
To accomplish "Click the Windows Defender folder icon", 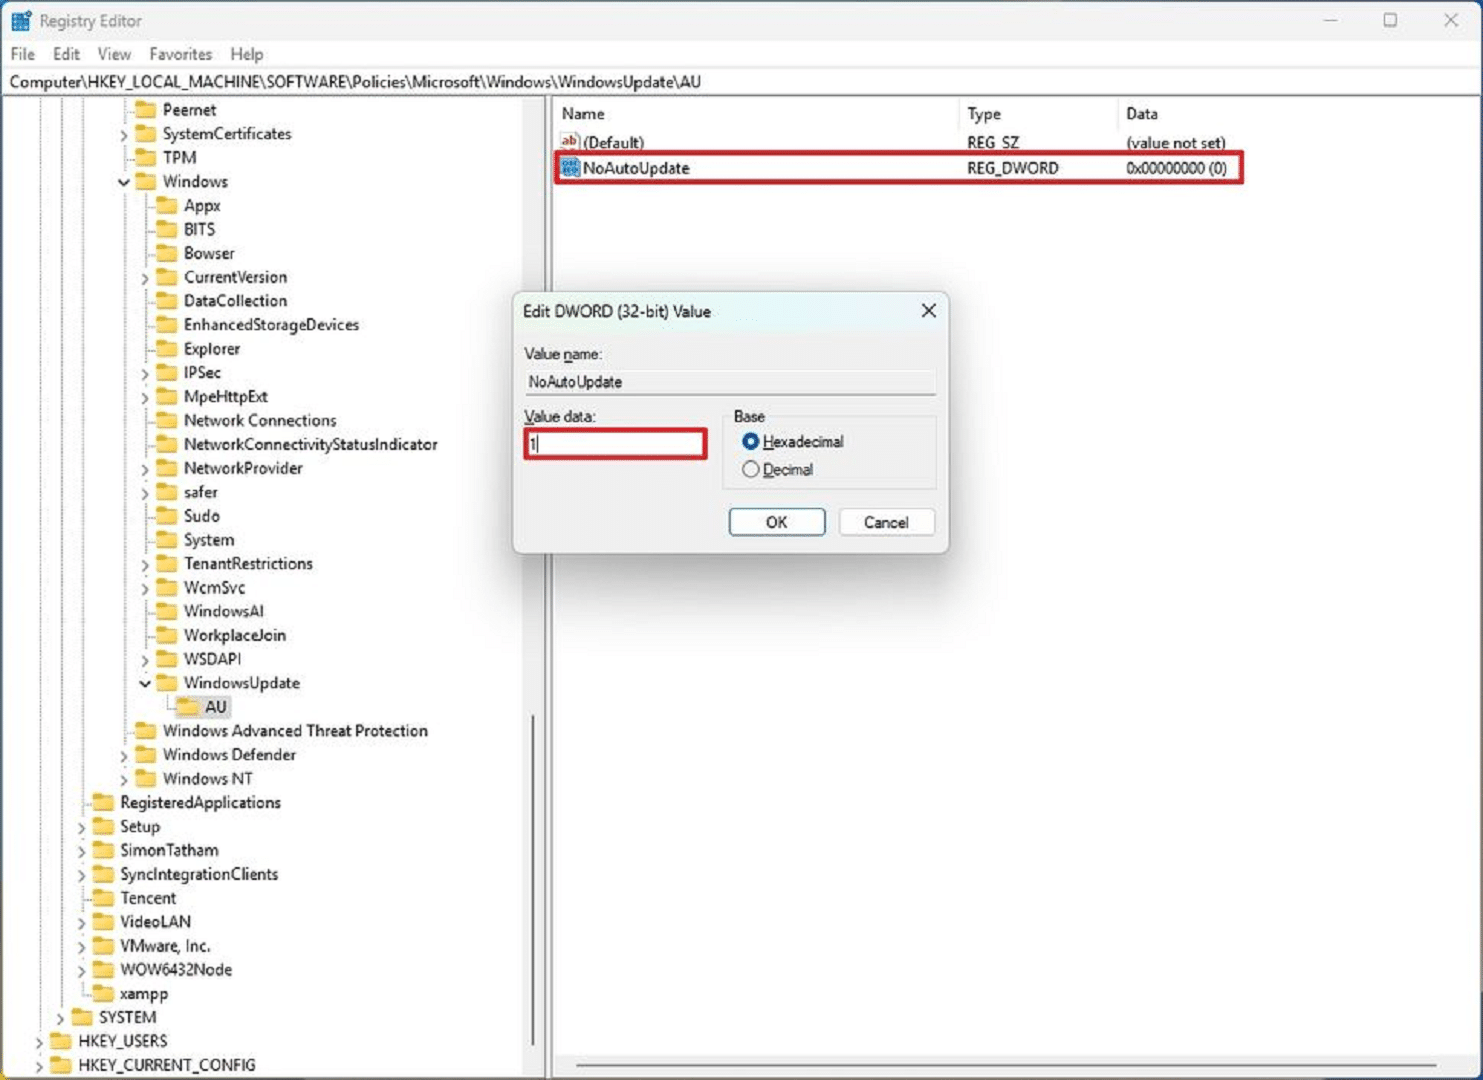I will (x=146, y=755).
